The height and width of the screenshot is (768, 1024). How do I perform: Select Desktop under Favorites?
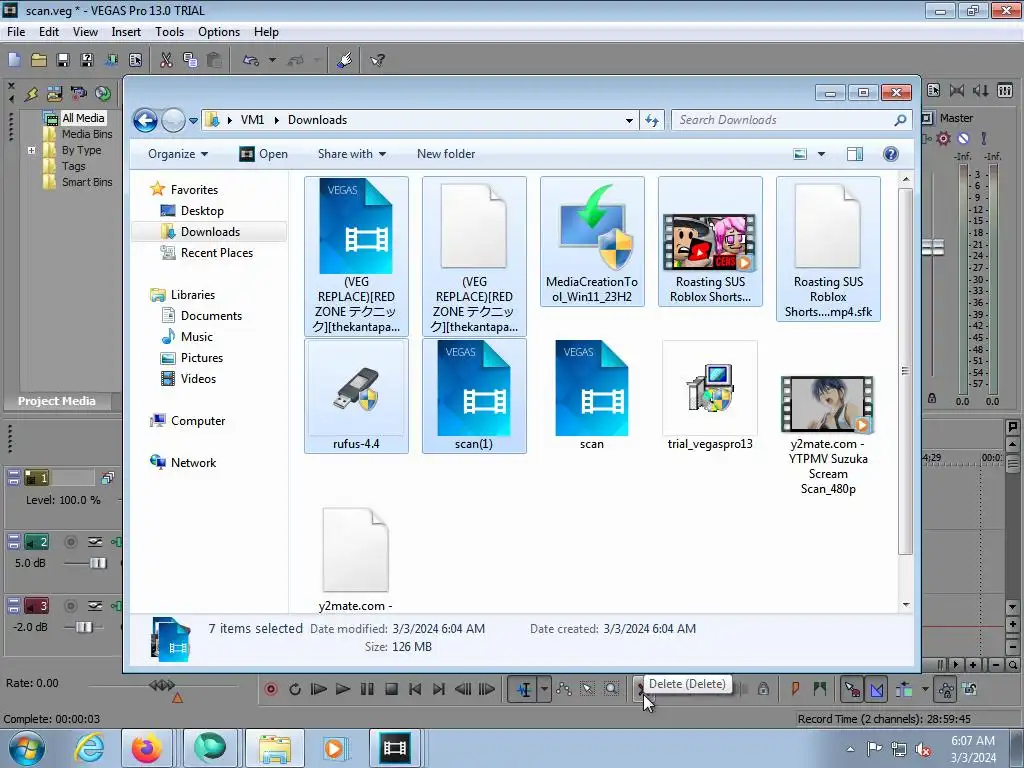[202, 211]
